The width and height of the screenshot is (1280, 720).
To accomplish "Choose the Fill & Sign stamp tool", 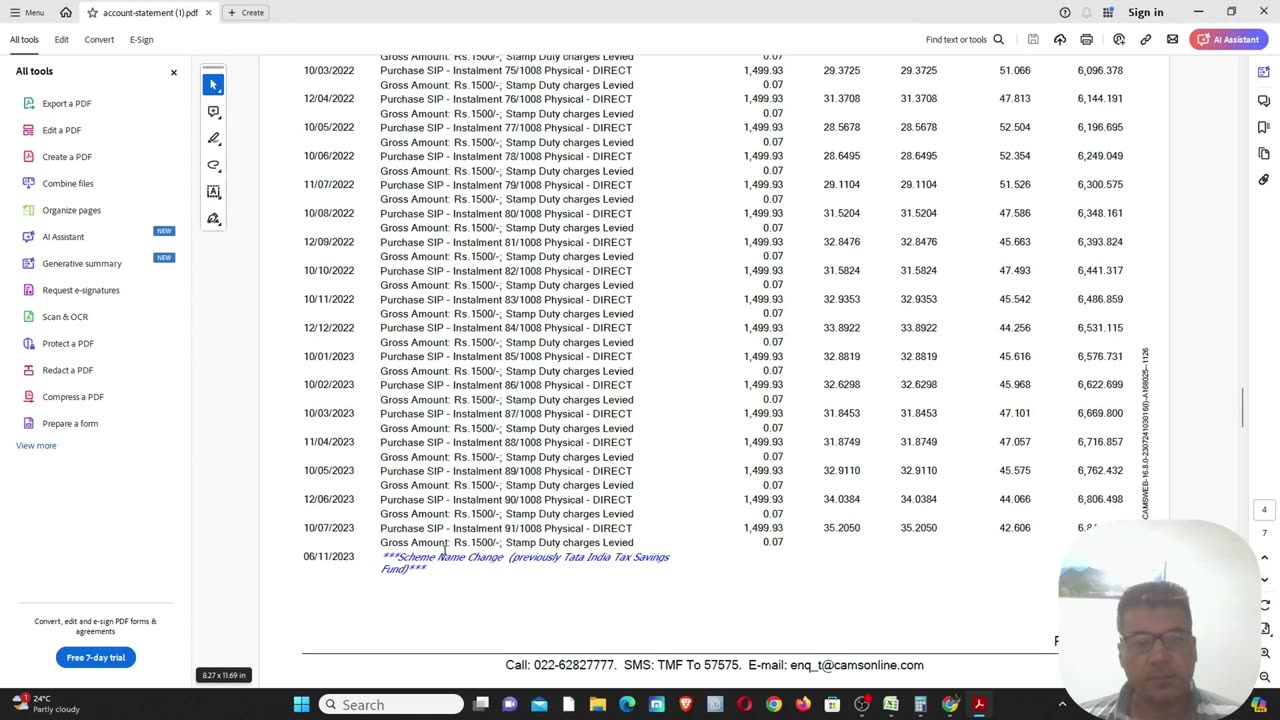I will 213,219.
